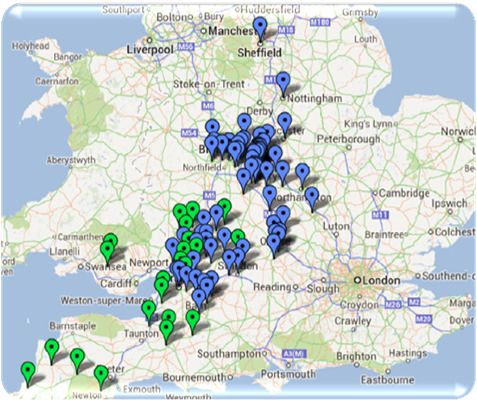
Task: Click the green pin near Swansea
Action: (107, 253)
